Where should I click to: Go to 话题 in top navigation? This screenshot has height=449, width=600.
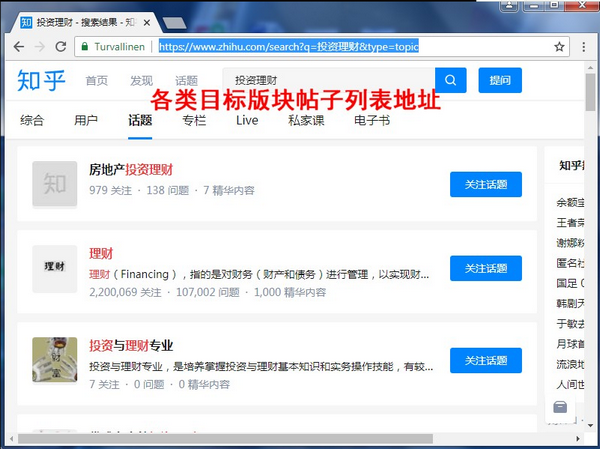click(x=186, y=81)
